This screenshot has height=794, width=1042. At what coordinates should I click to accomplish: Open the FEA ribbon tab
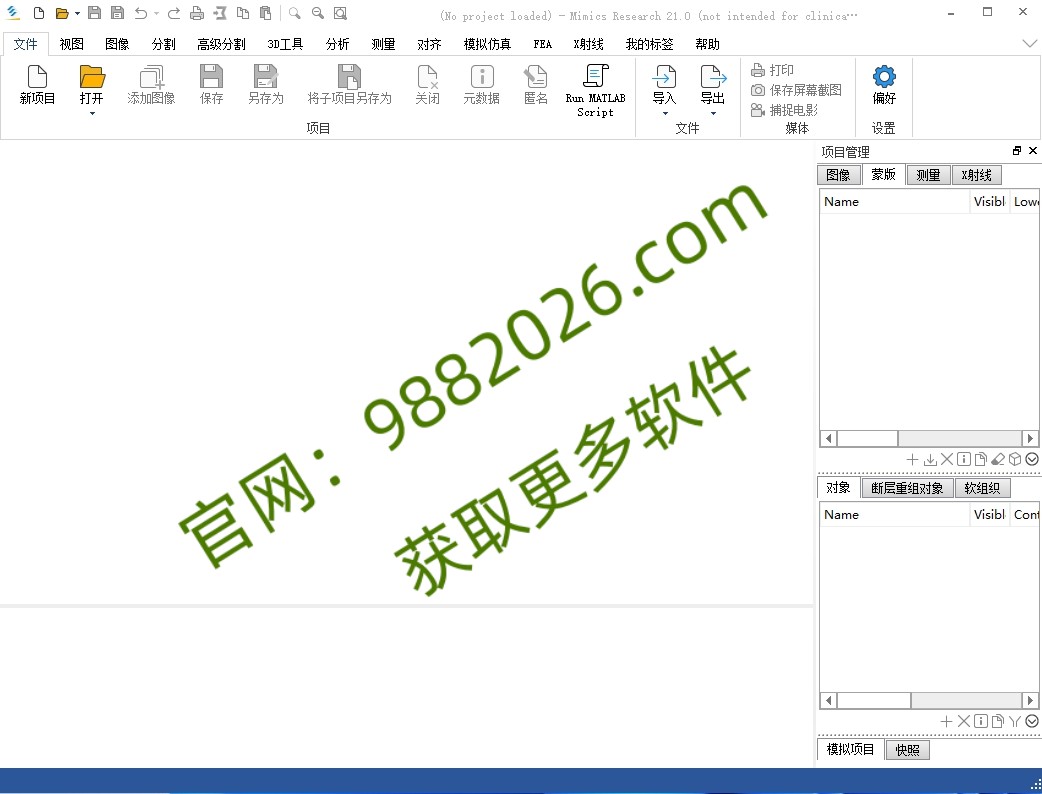click(x=542, y=44)
